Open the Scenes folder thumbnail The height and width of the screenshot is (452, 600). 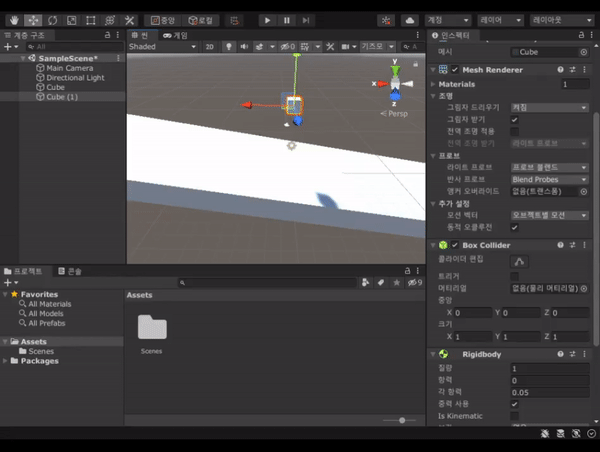tap(152, 327)
